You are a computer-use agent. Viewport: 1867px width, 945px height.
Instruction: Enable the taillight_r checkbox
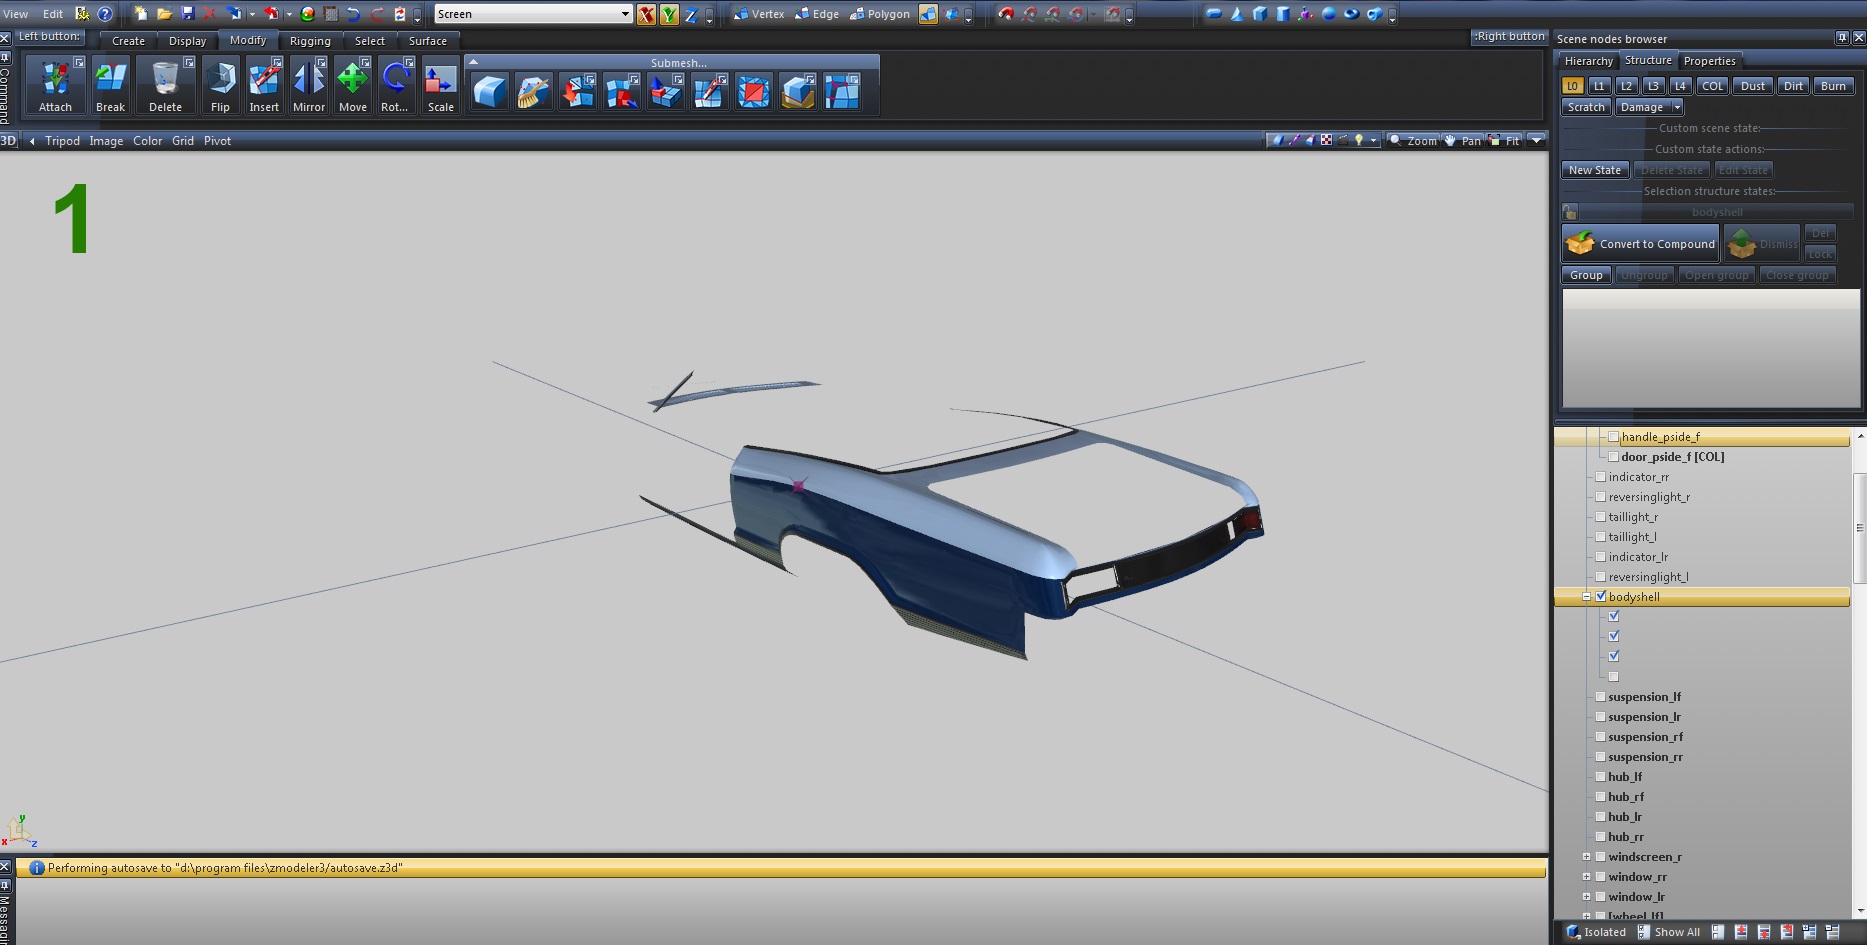pos(1601,517)
